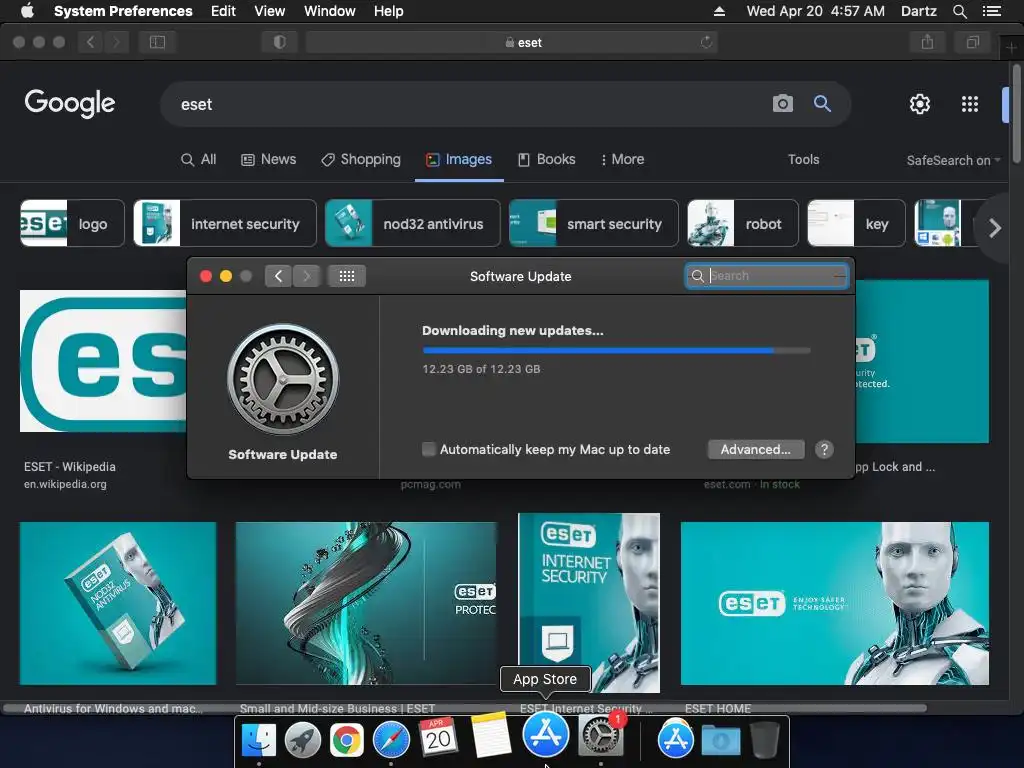1024x768 pixels.
Task: Select the internet security suggestion chip
Action: point(225,223)
